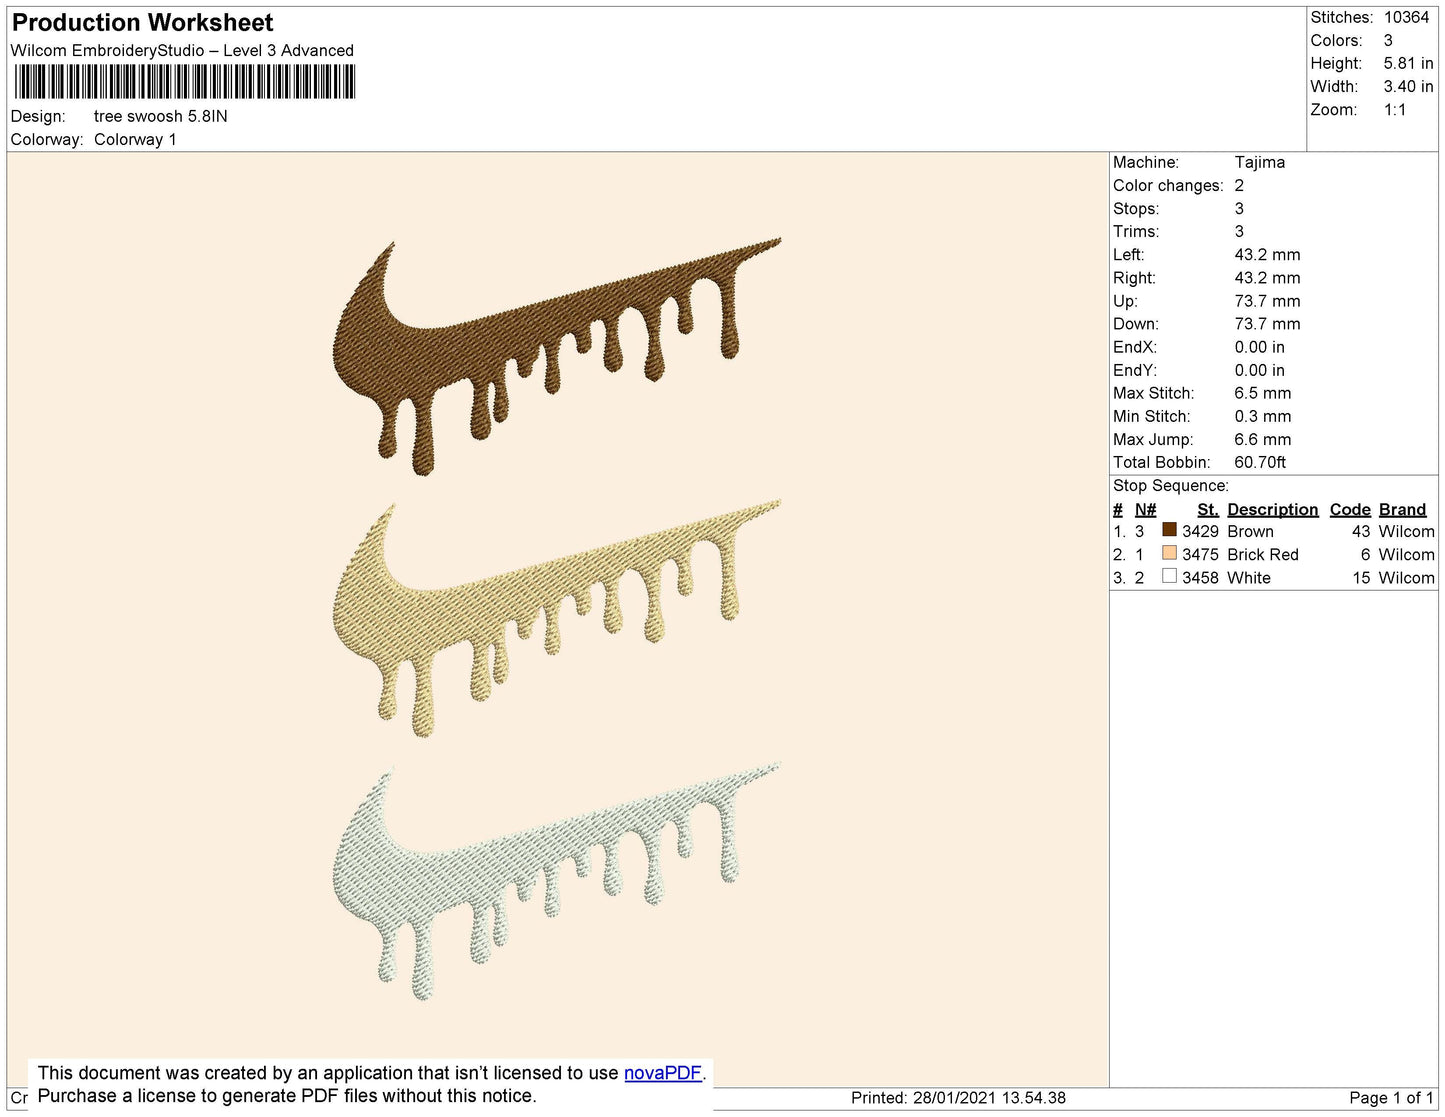Click stitch count "3475" in Brick Red row
Screen dimensions: 1445x1117
pyautogui.click(x=1200, y=555)
